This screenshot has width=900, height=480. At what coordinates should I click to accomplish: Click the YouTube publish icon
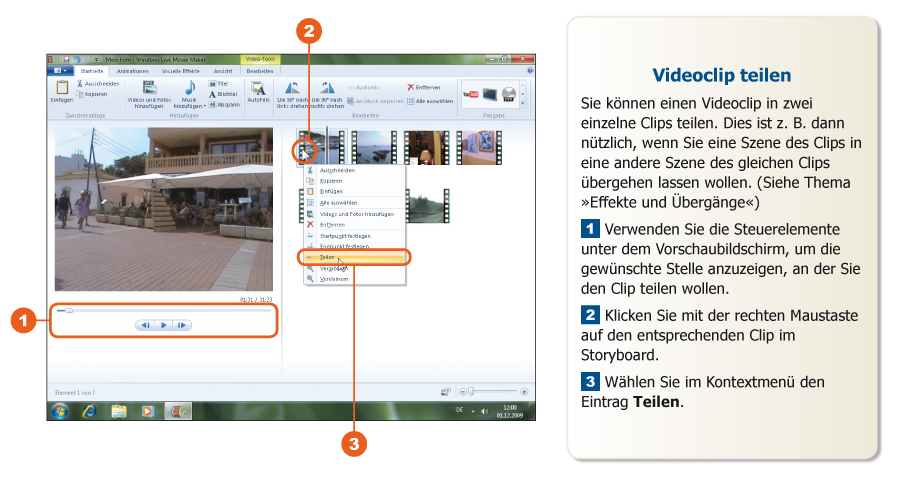click(x=470, y=94)
